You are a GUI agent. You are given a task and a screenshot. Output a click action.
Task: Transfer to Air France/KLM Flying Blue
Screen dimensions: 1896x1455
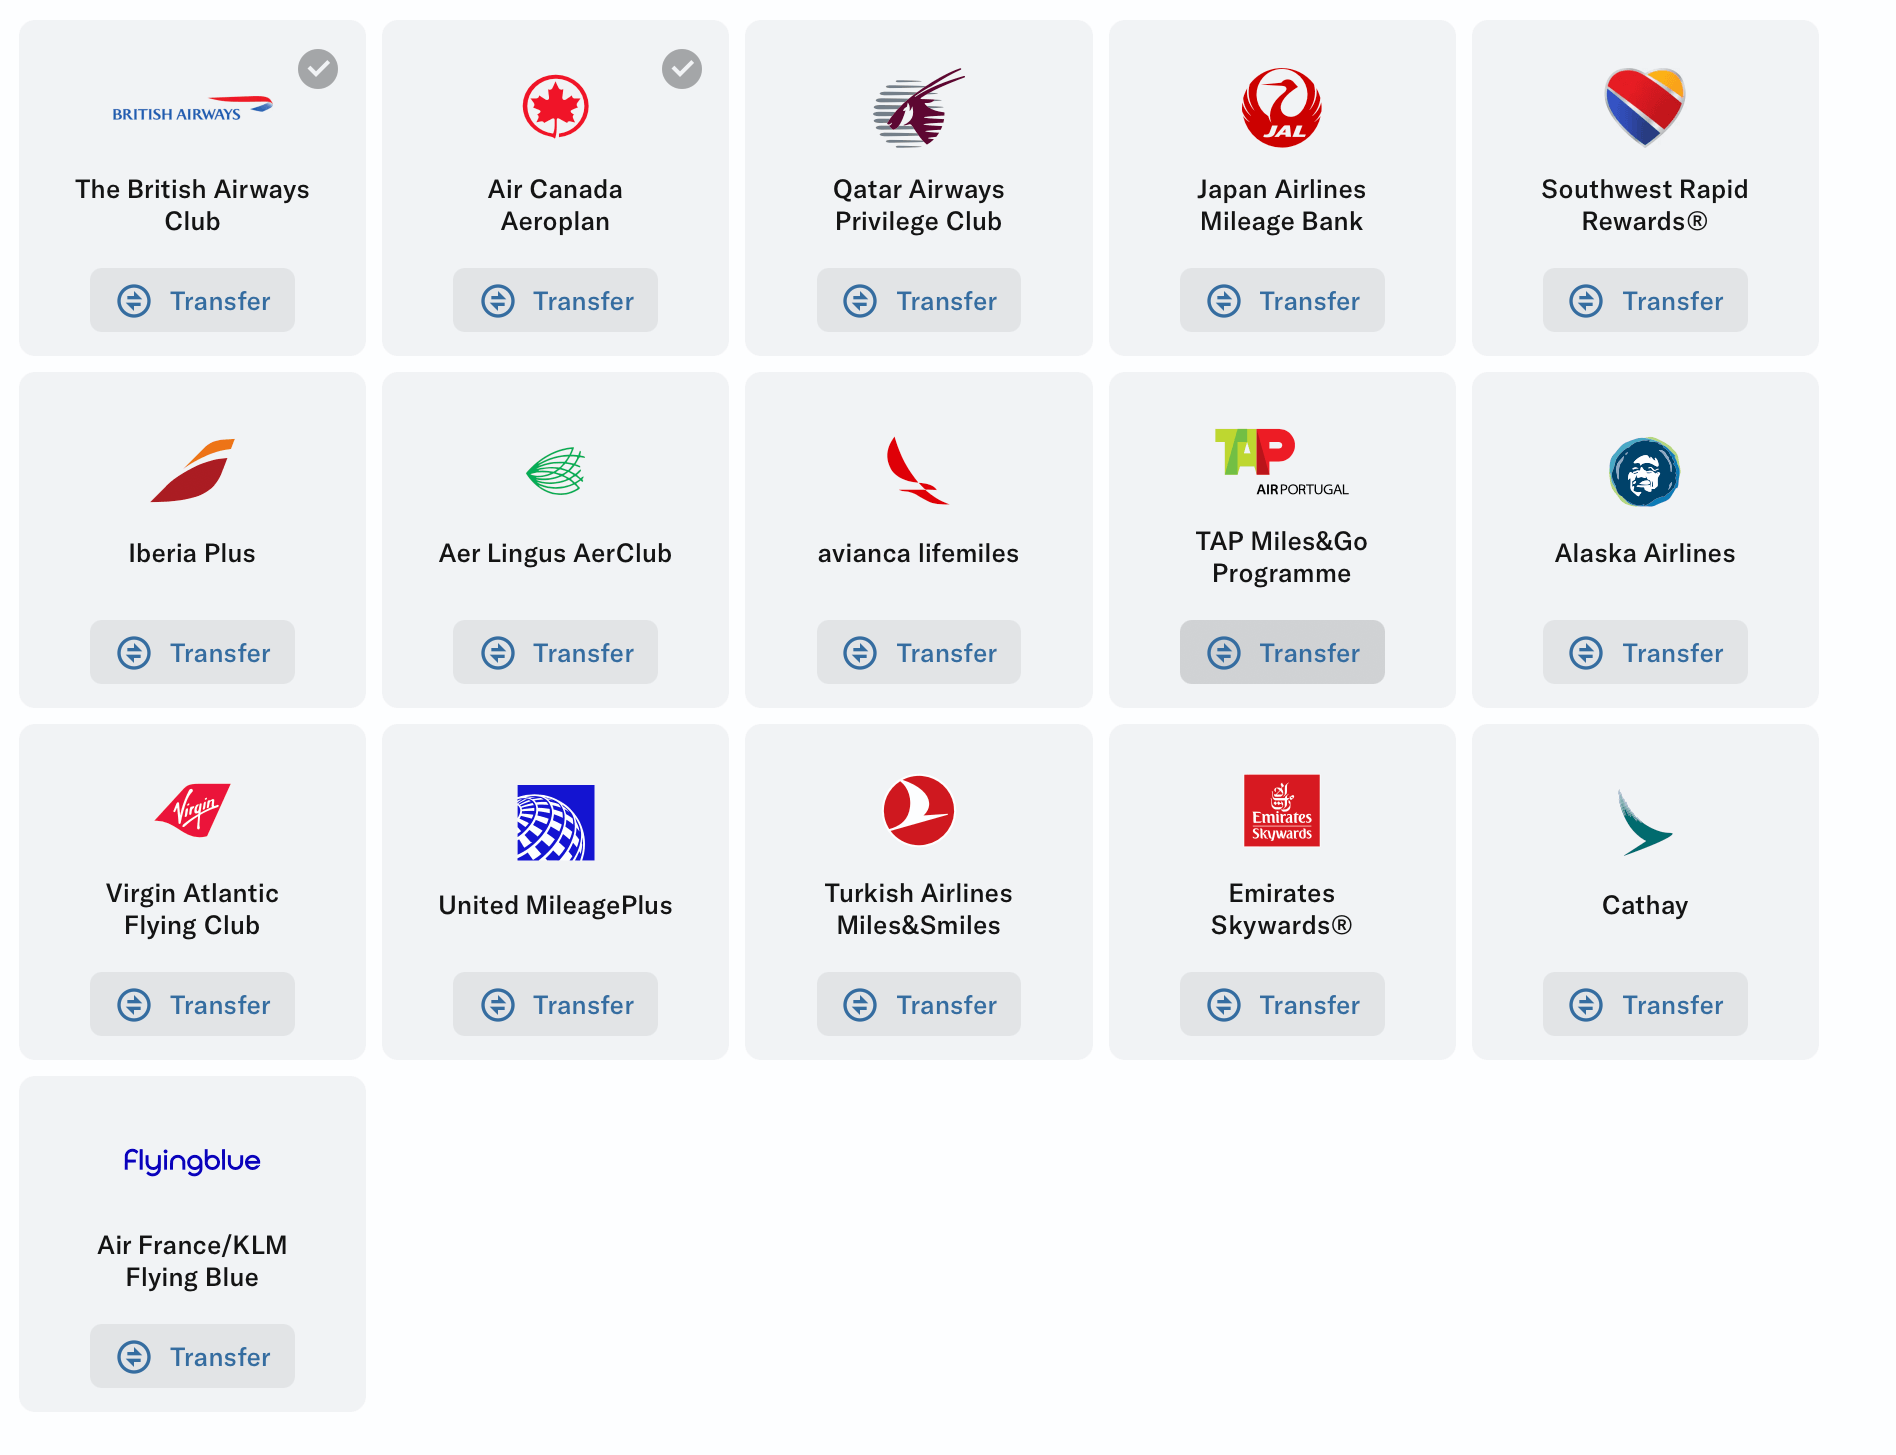coord(192,1356)
